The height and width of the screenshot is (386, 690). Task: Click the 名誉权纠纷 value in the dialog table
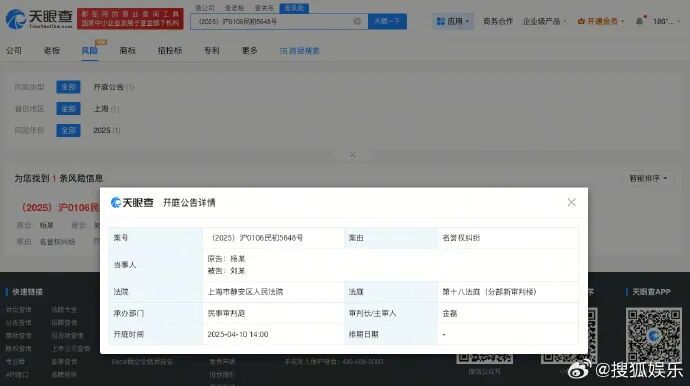pyautogui.click(x=461, y=238)
